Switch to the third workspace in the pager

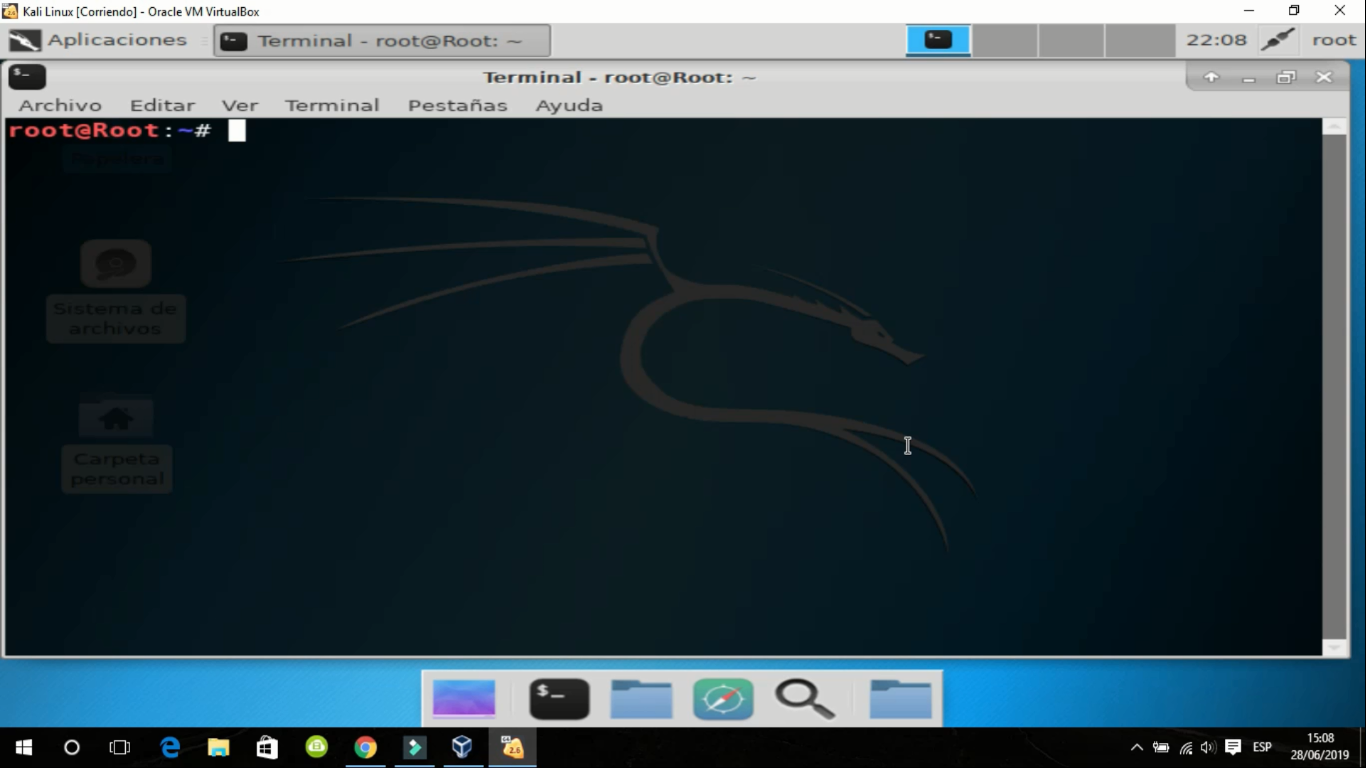tap(1071, 40)
